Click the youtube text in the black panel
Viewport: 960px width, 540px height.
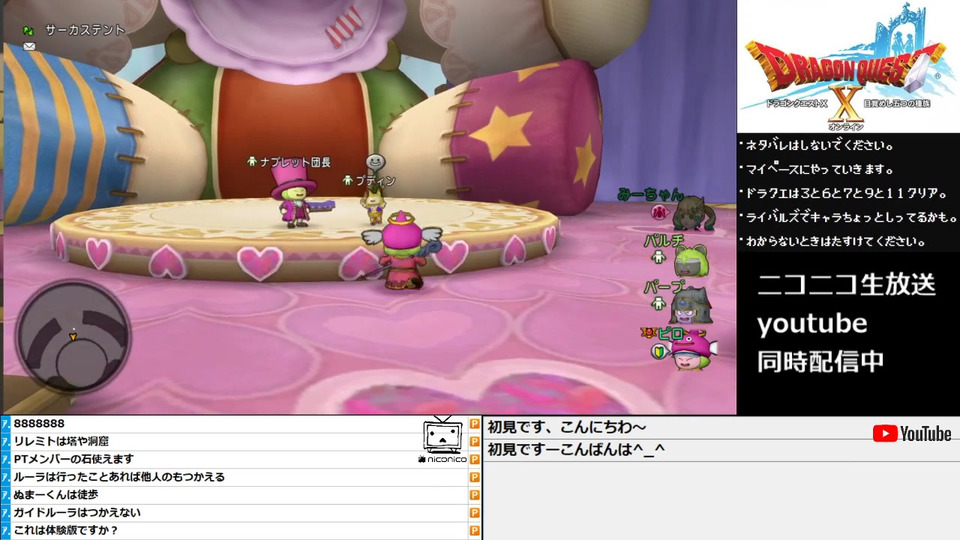tap(812, 323)
